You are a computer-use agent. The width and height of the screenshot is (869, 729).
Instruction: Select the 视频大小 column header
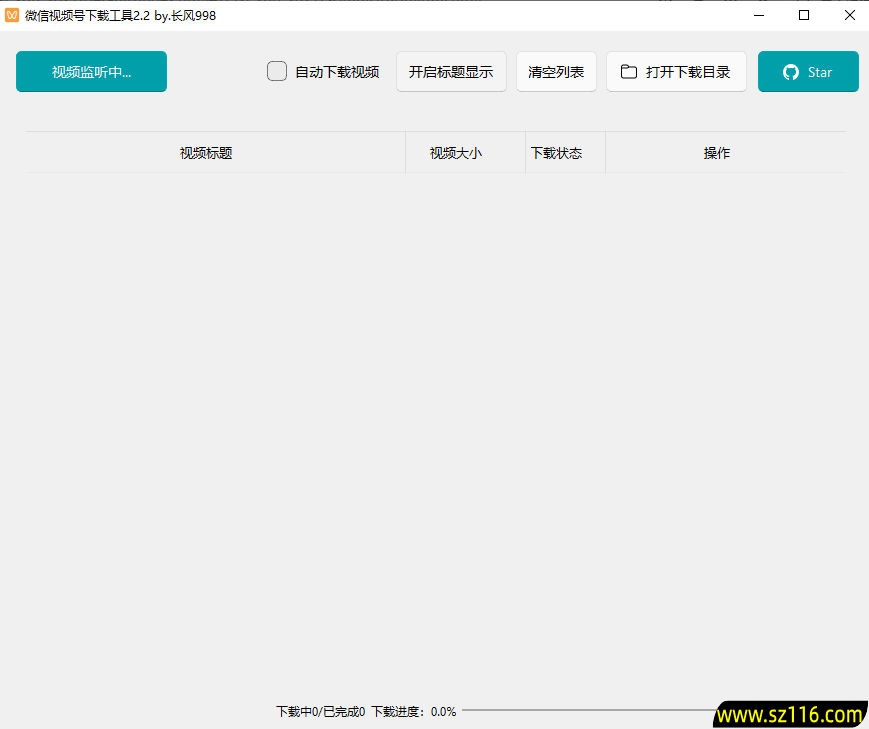tap(456, 153)
